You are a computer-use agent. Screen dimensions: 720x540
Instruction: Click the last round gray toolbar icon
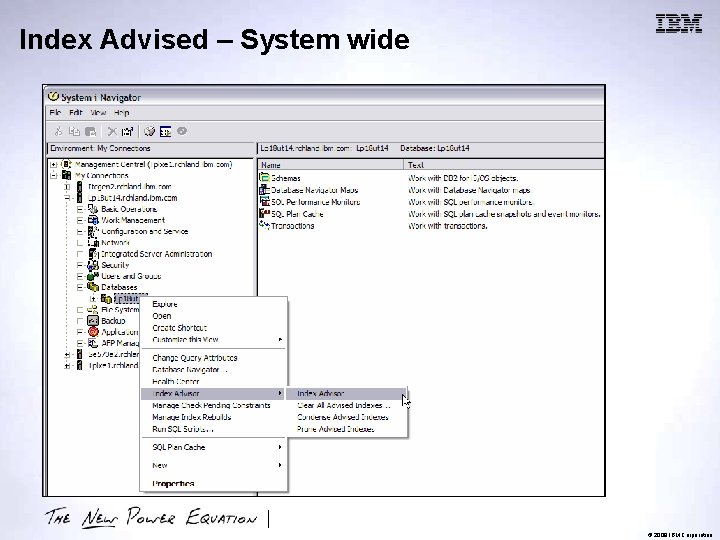[x=182, y=131]
